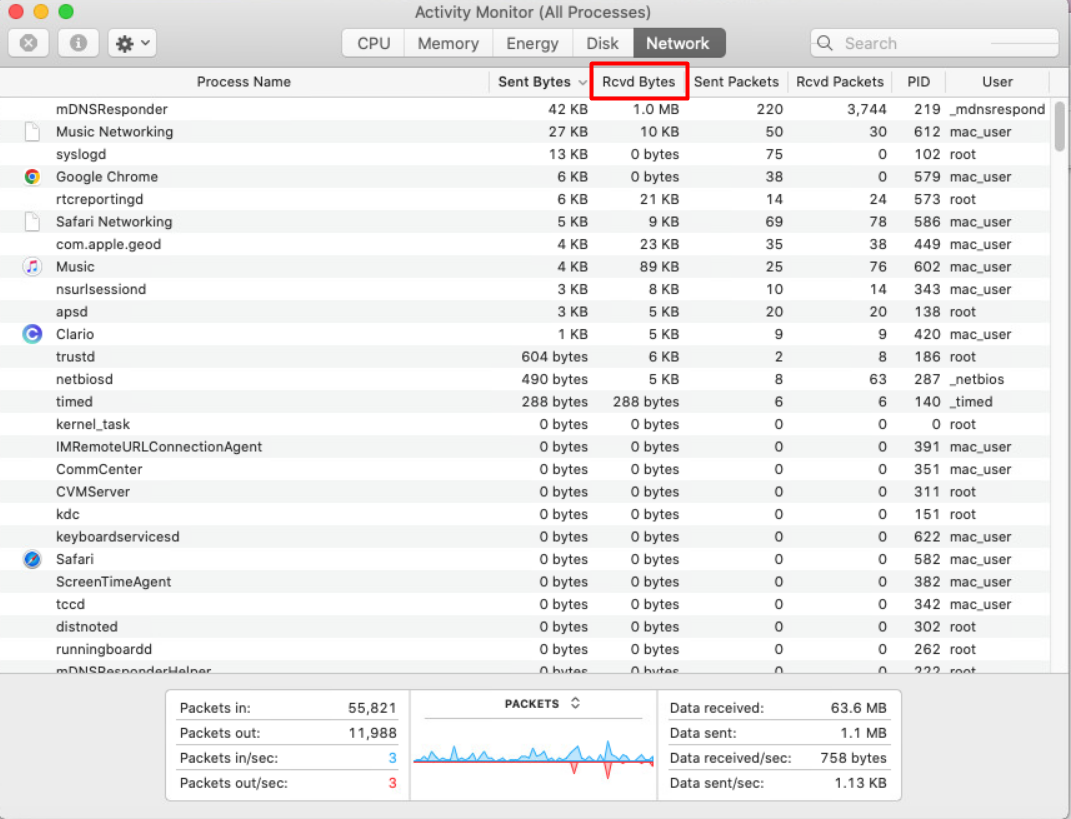Switch to the Memory tab
Screen dimensions: 1071x819
pyautogui.click(x=448, y=43)
